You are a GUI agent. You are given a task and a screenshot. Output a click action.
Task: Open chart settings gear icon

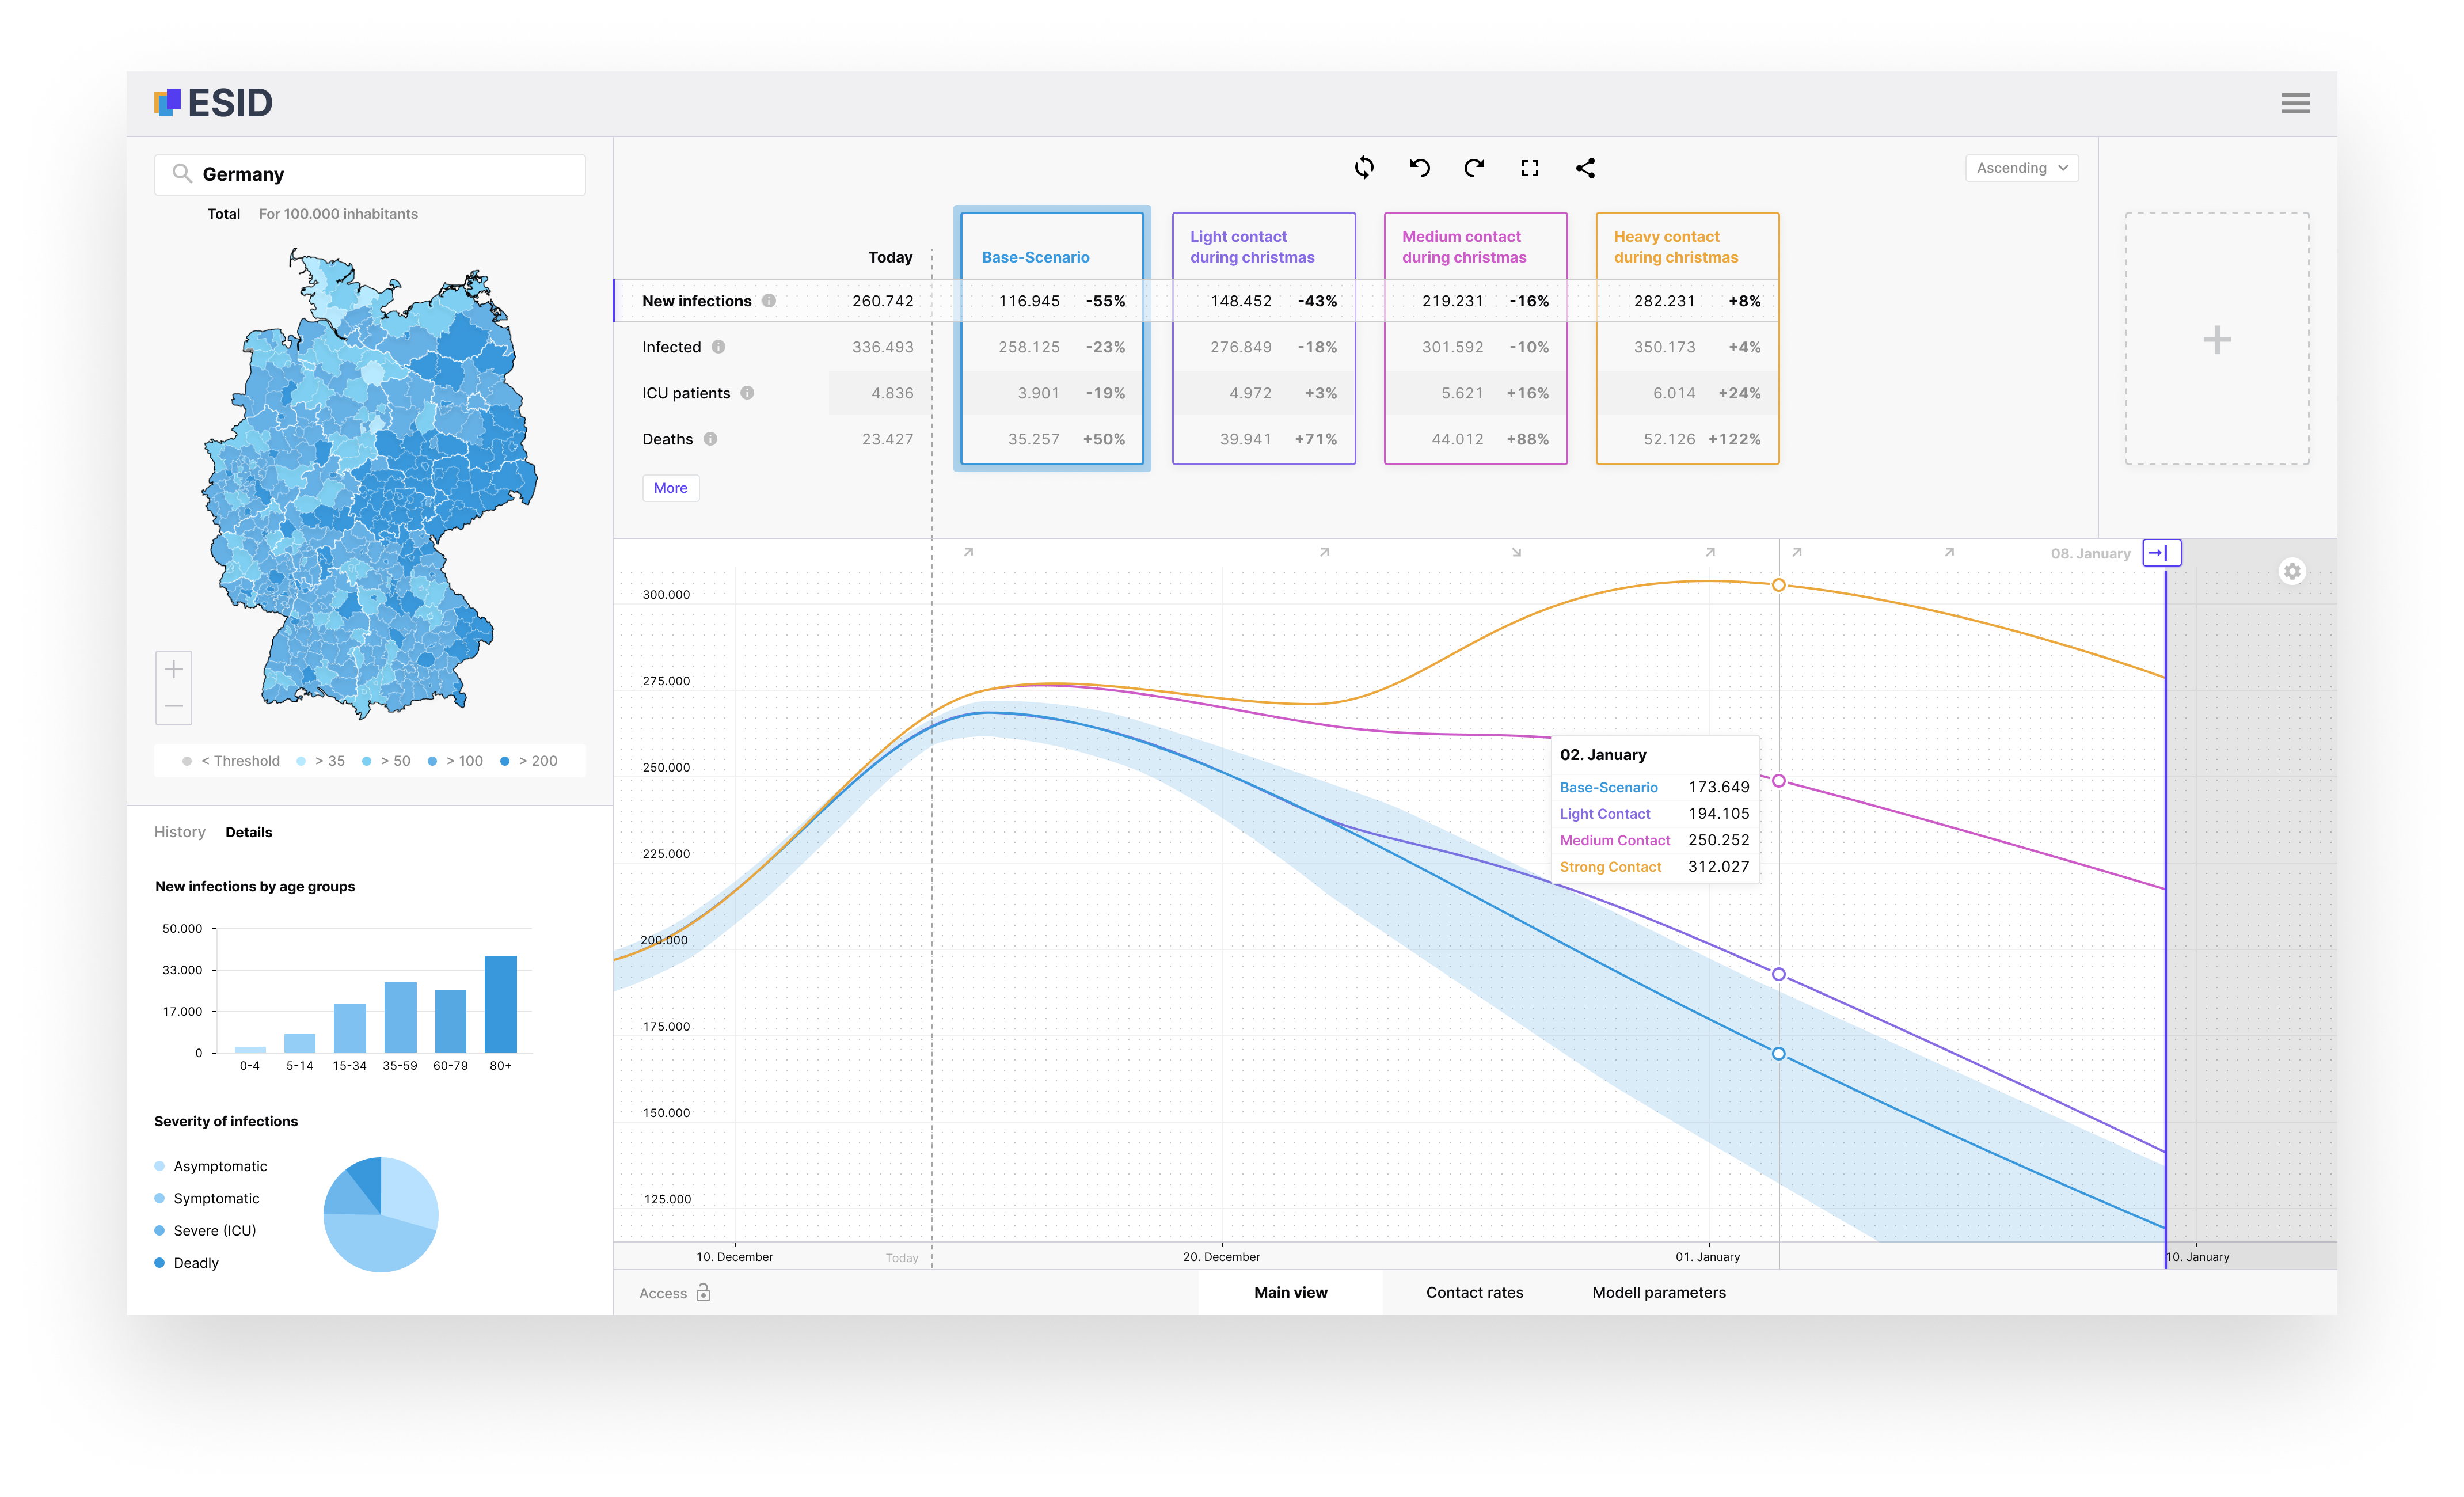tap(2292, 571)
